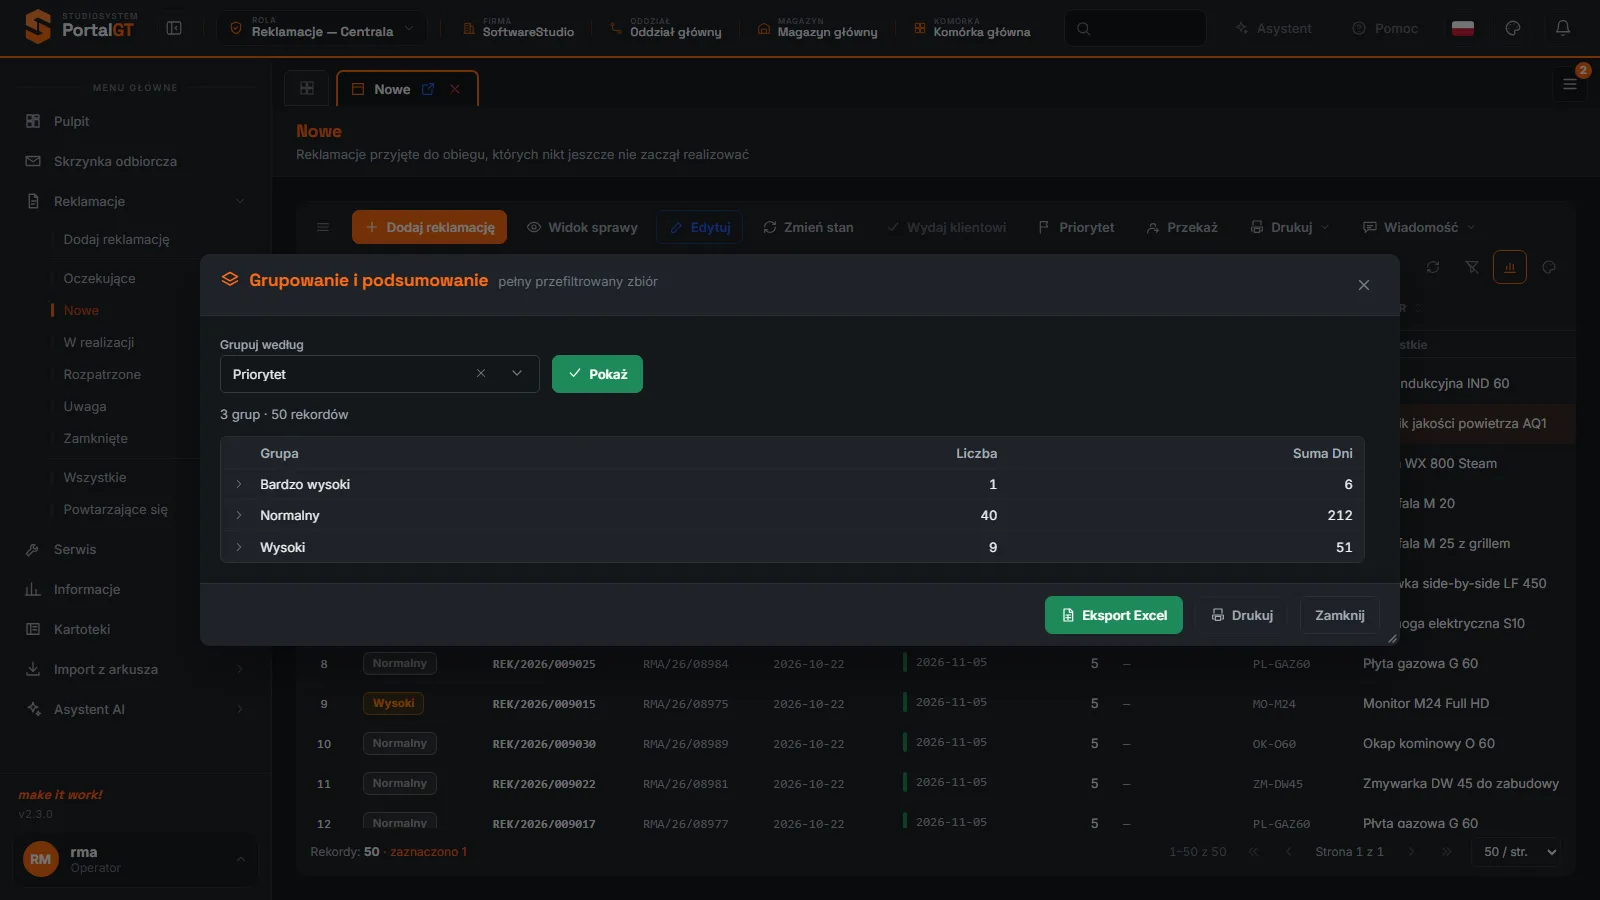Expand the Bardzo wysoki group row
The width and height of the screenshot is (1600, 900).
pyautogui.click(x=239, y=484)
